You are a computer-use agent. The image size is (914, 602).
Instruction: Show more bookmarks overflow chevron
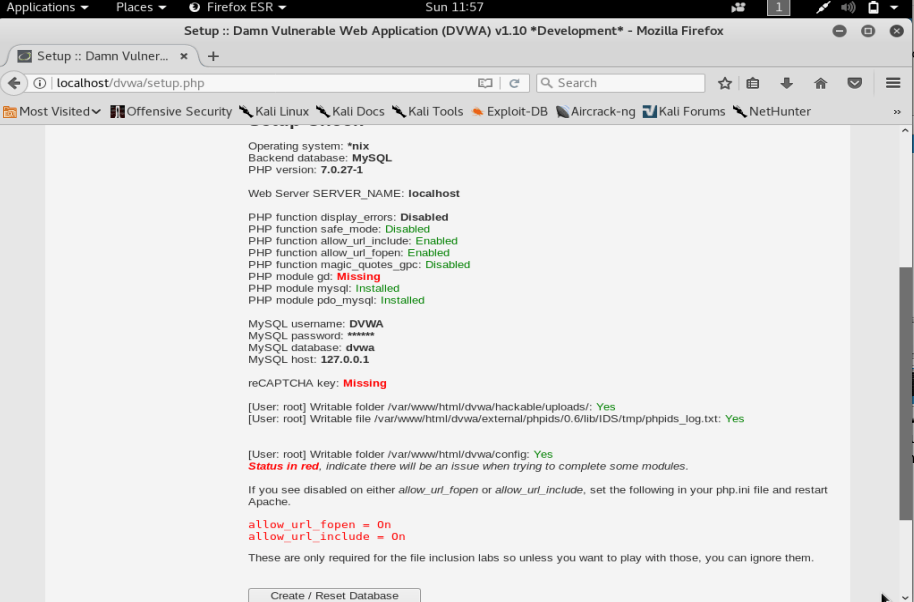pyautogui.click(x=897, y=111)
